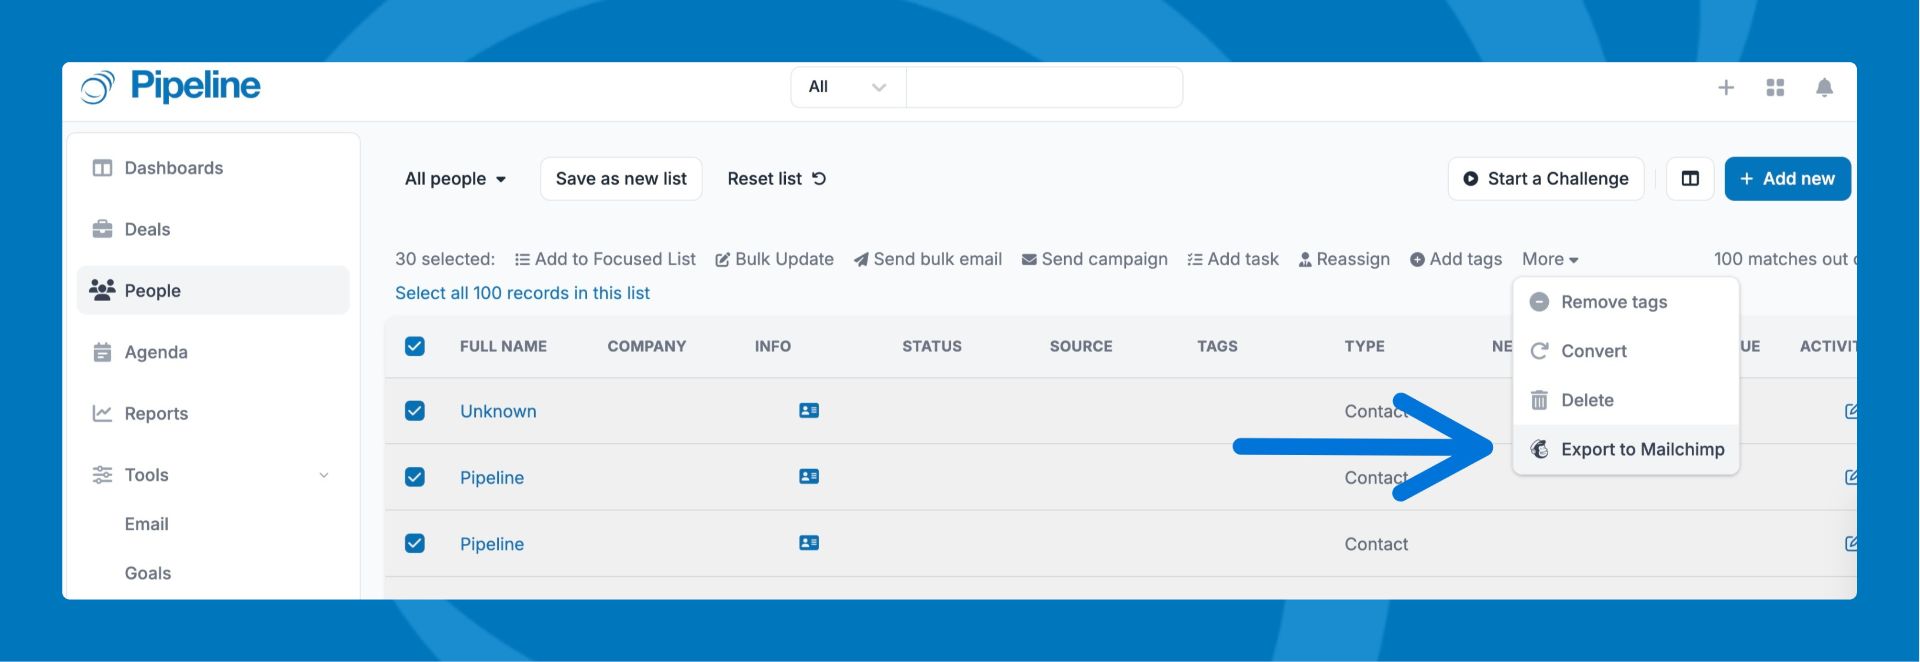This screenshot has height=662, width=1920.
Task: Click the Agenda calendar icon
Action: [102, 352]
